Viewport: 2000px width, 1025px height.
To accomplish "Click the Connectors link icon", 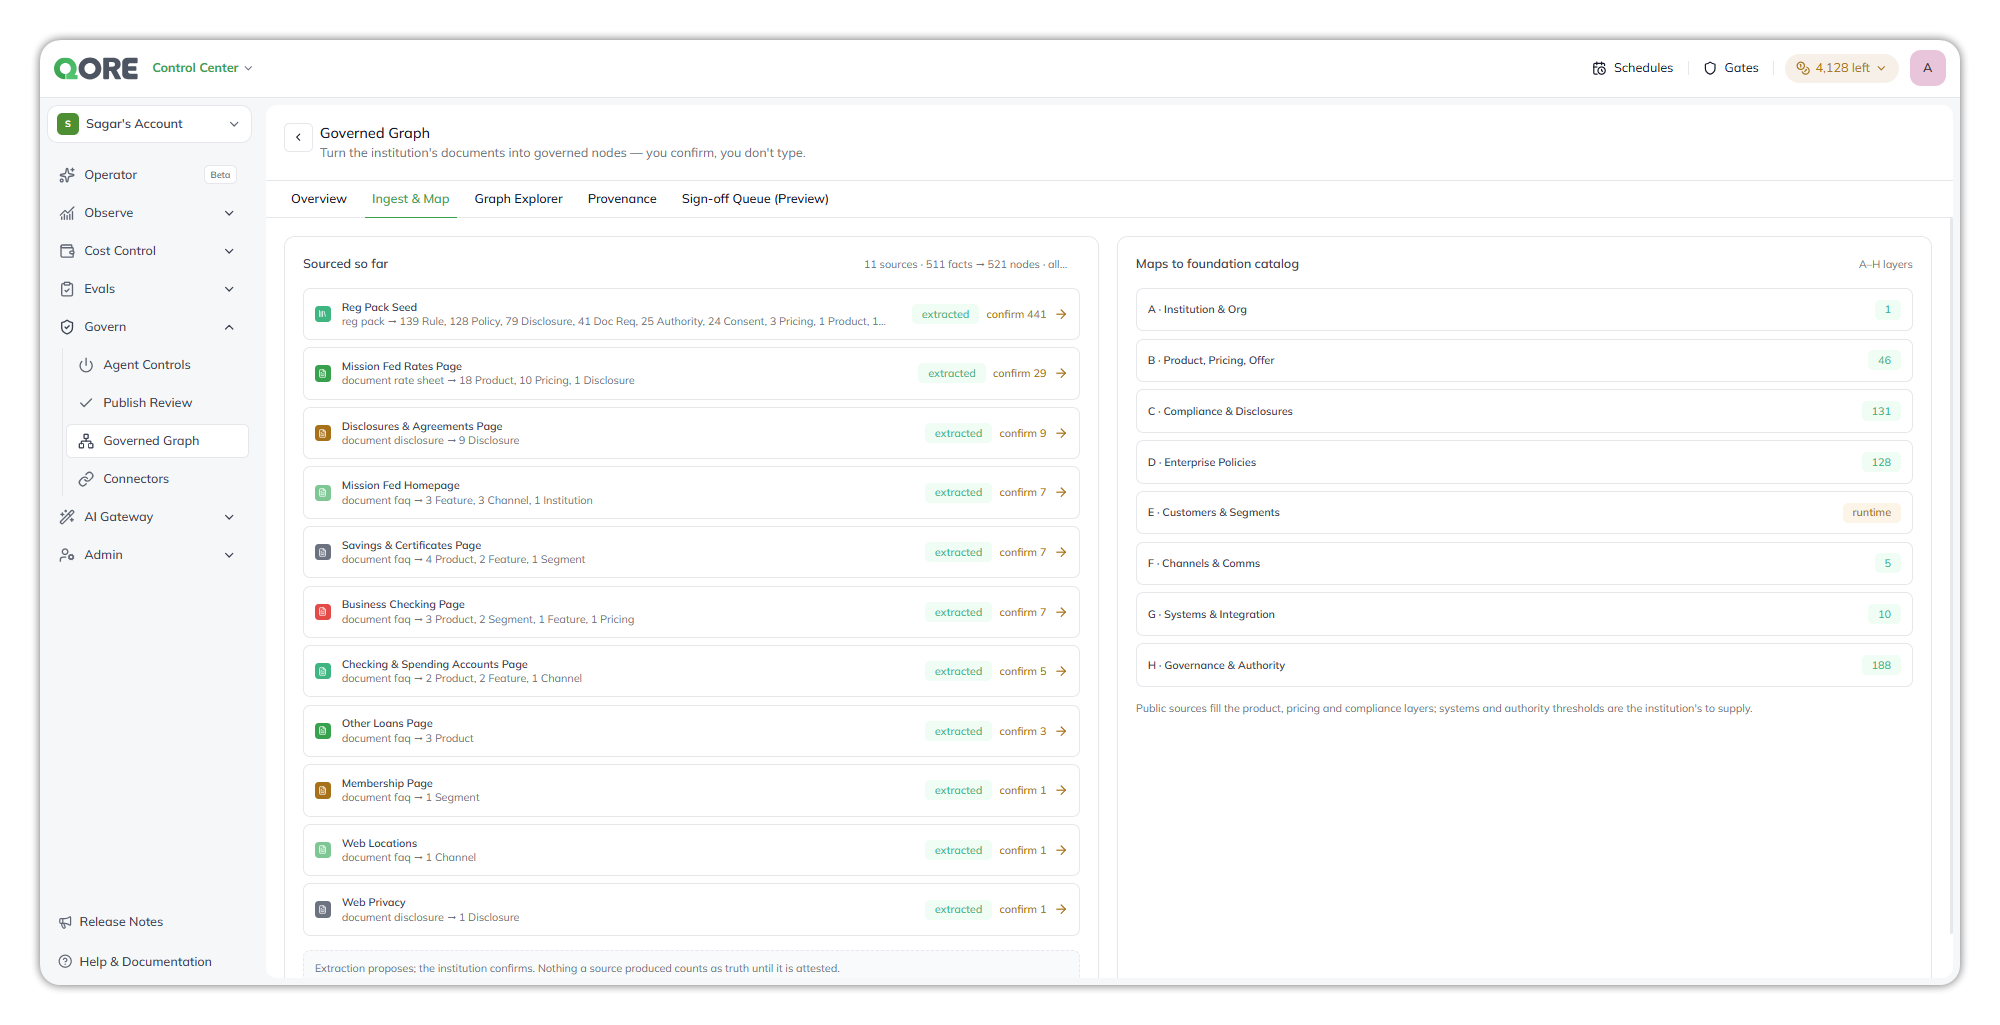I will click(x=87, y=479).
